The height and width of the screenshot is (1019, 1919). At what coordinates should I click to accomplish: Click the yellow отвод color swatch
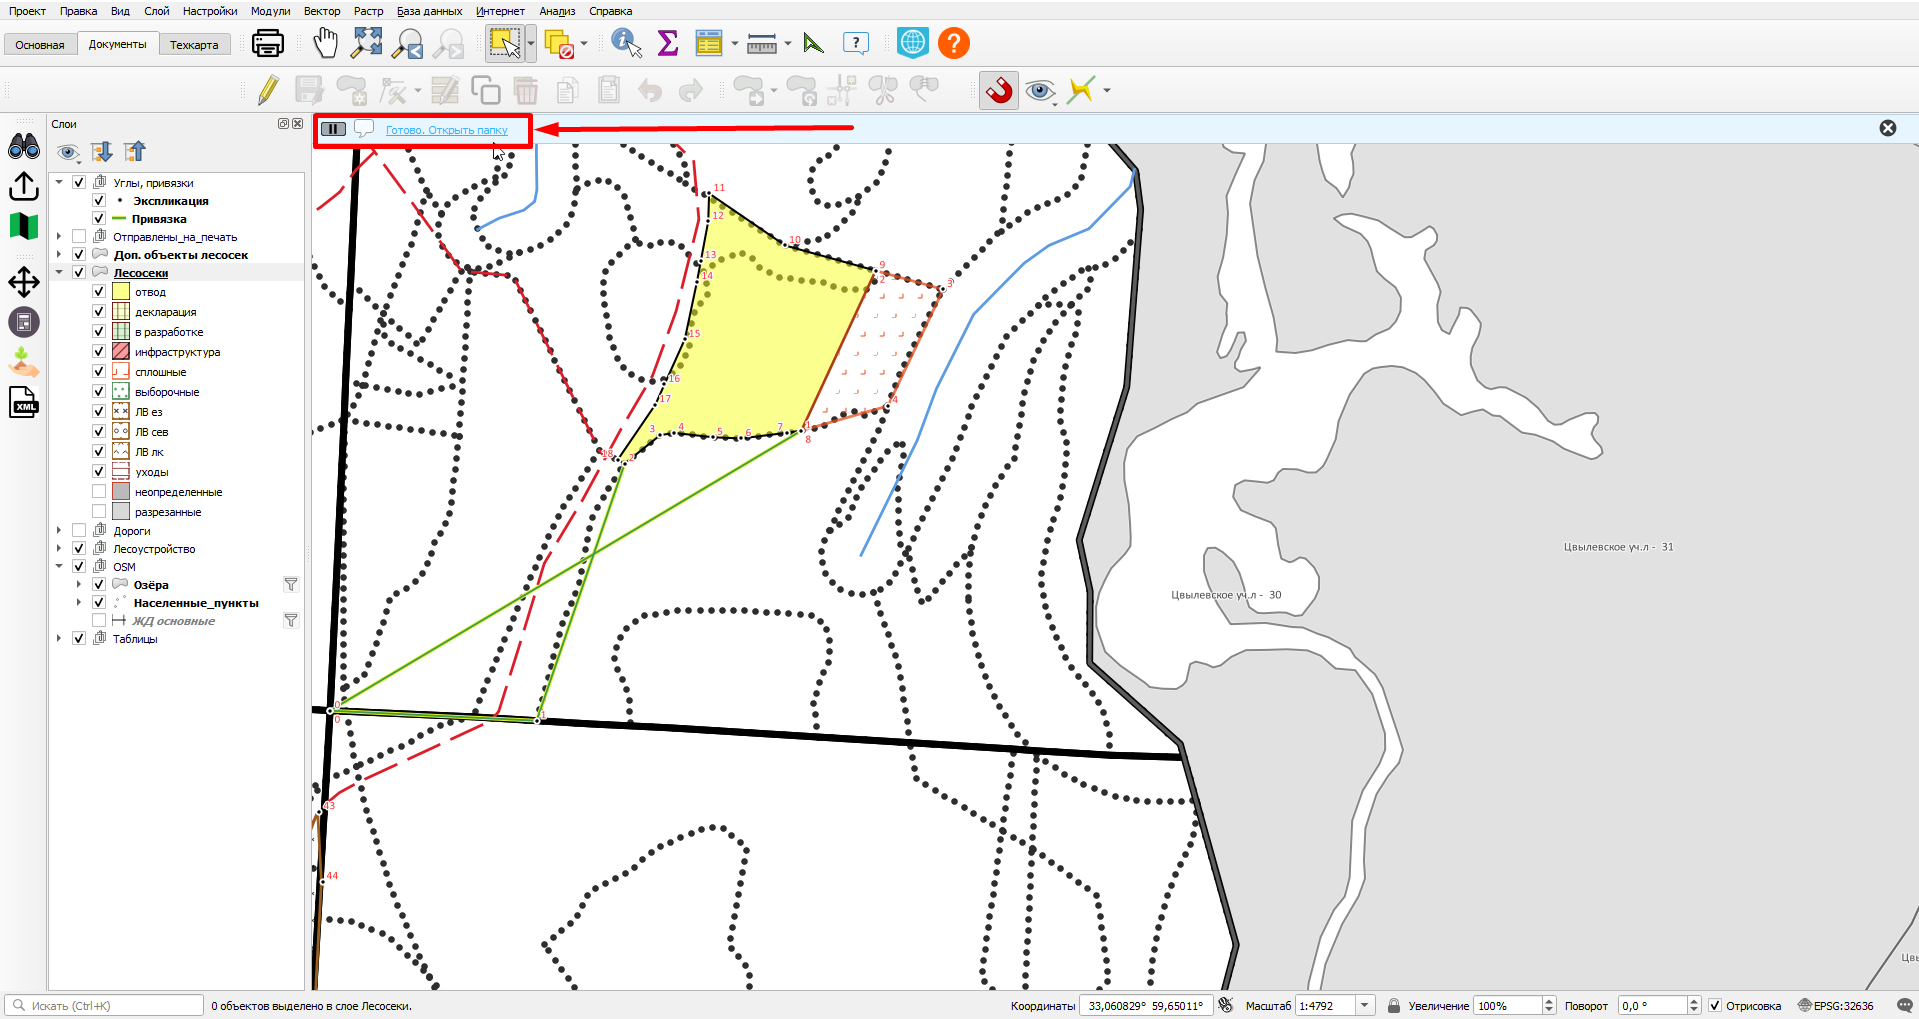pos(121,291)
